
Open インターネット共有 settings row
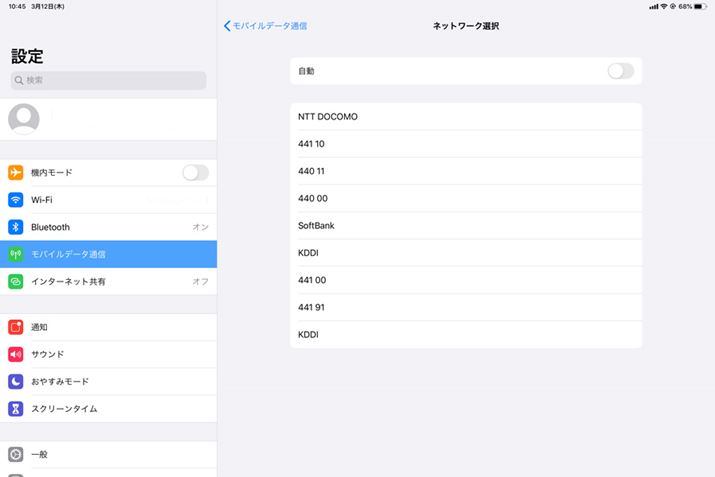pyautogui.click(x=109, y=281)
